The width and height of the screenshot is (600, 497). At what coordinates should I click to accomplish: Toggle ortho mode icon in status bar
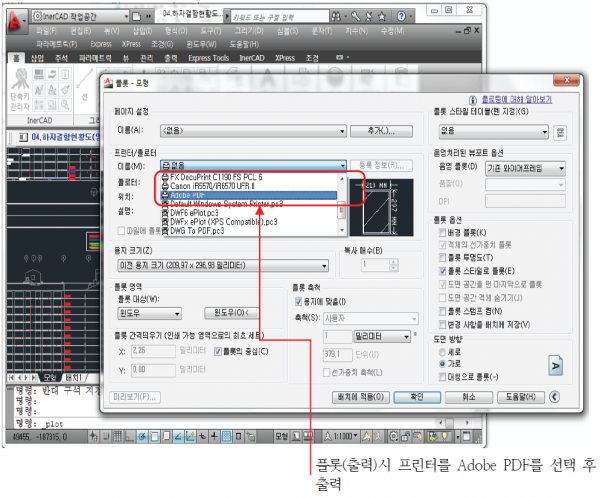(x=130, y=436)
